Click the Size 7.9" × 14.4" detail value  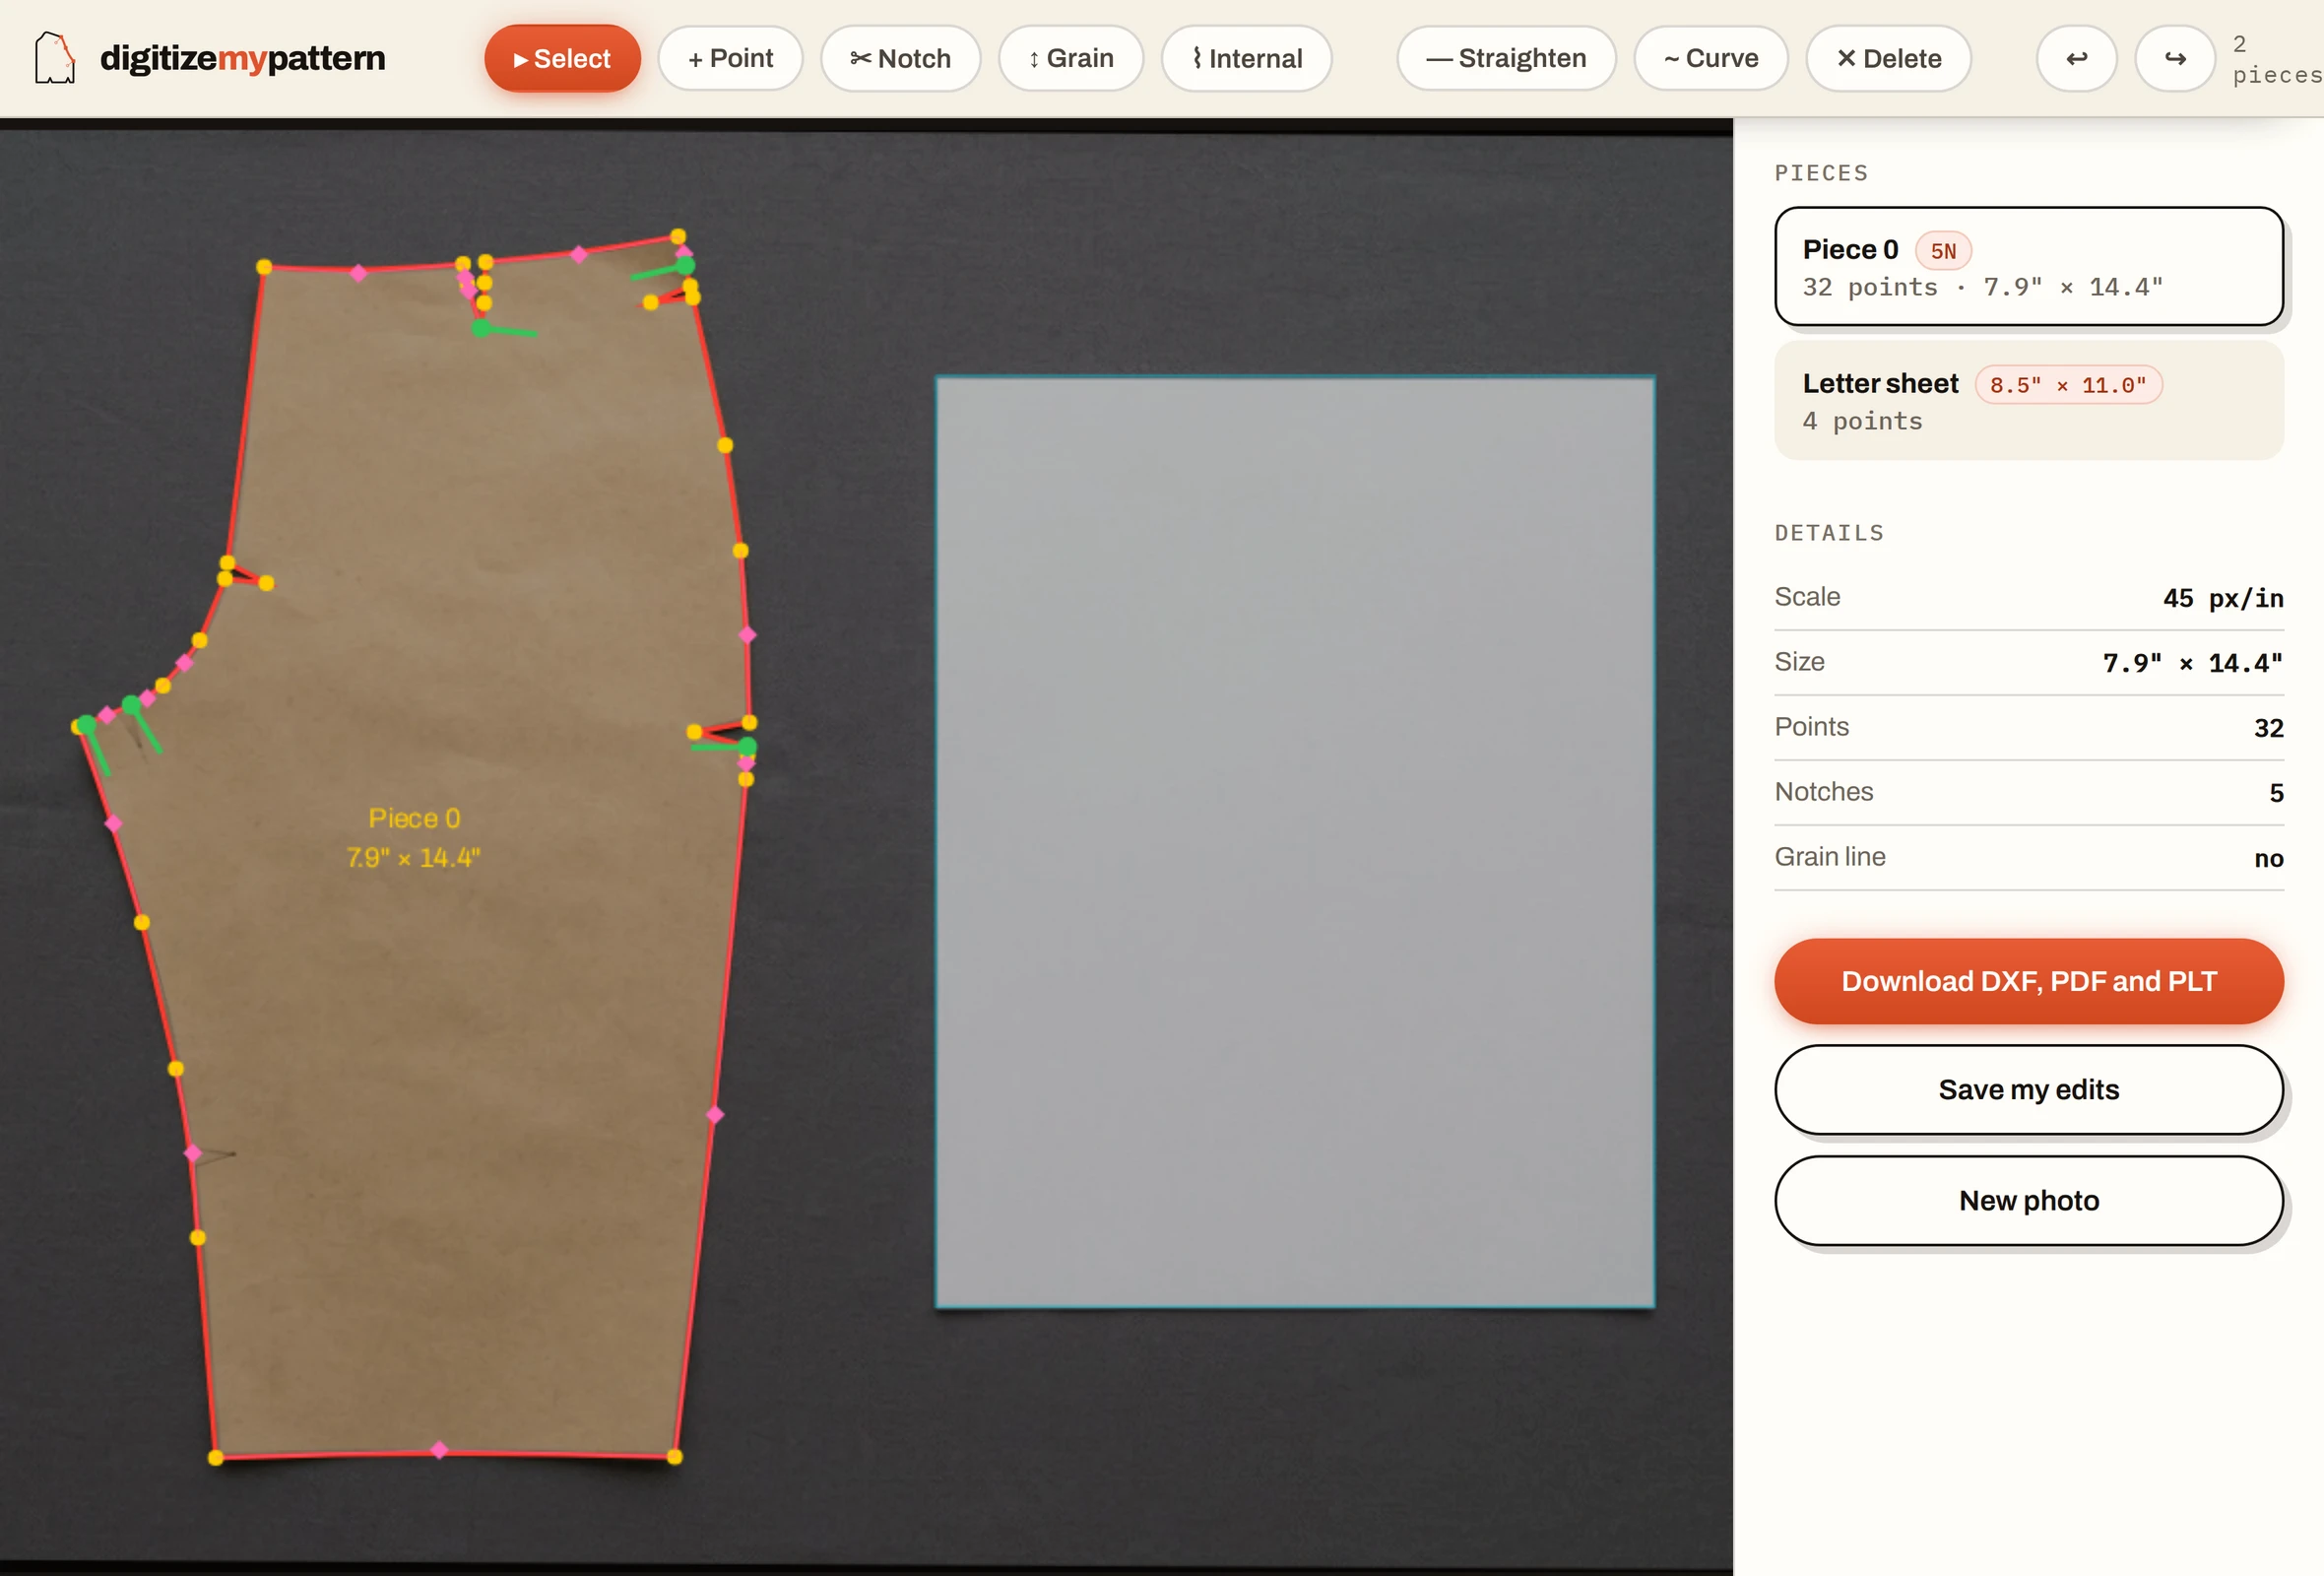pyautogui.click(x=2192, y=663)
